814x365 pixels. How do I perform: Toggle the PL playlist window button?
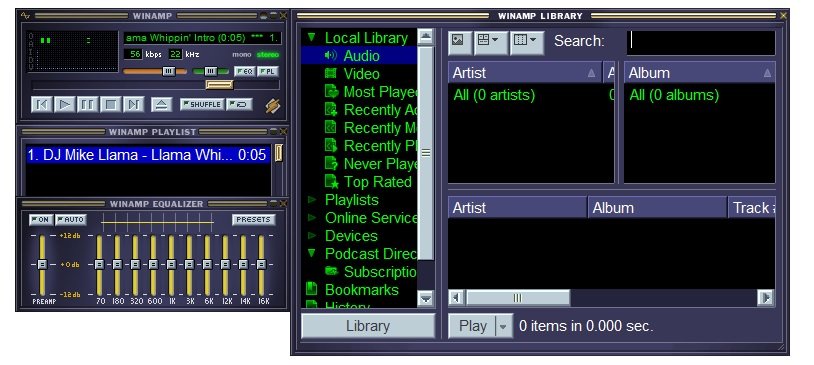point(268,71)
